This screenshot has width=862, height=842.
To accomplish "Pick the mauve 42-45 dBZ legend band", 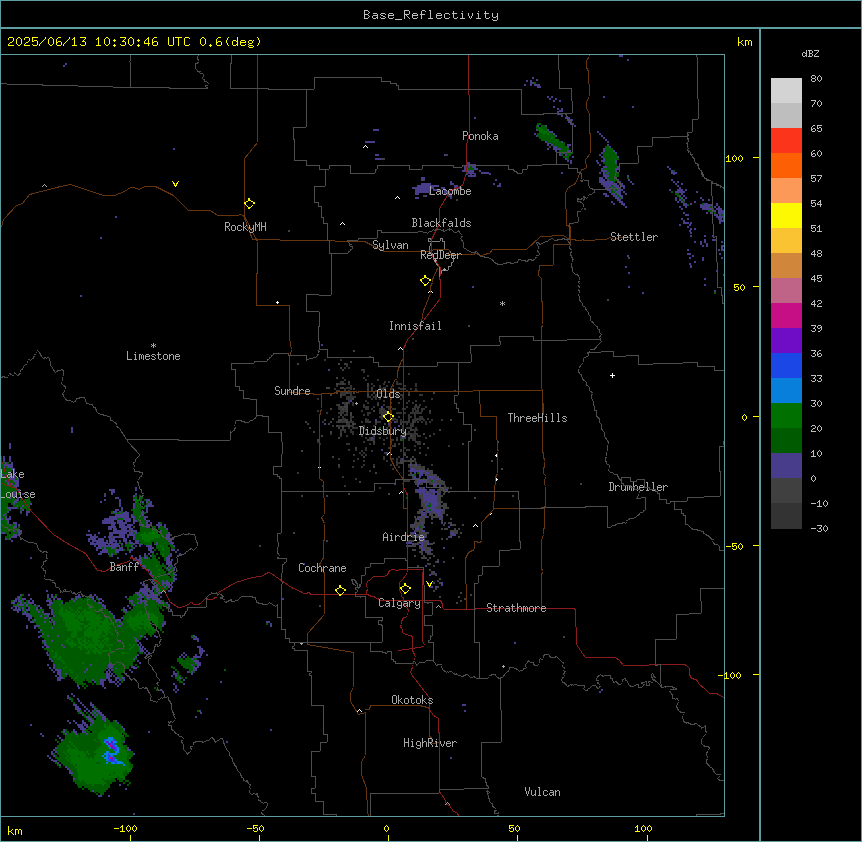I will [x=786, y=291].
